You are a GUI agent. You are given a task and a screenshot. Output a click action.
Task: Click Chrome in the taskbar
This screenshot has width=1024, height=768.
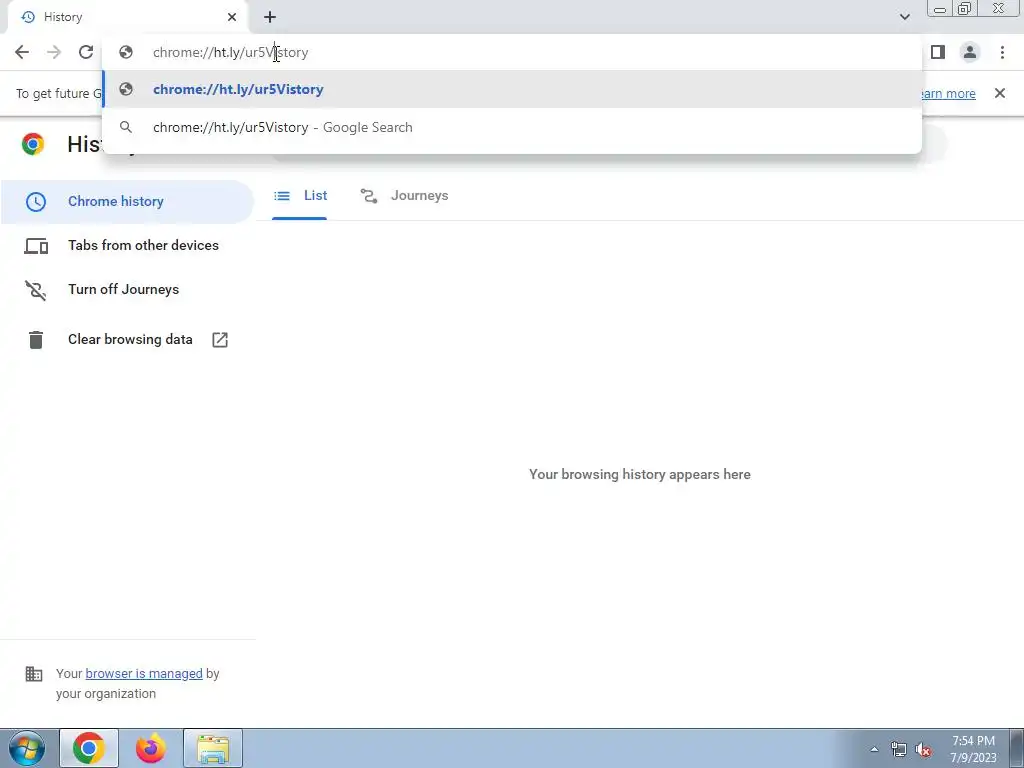click(x=89, y=748)
